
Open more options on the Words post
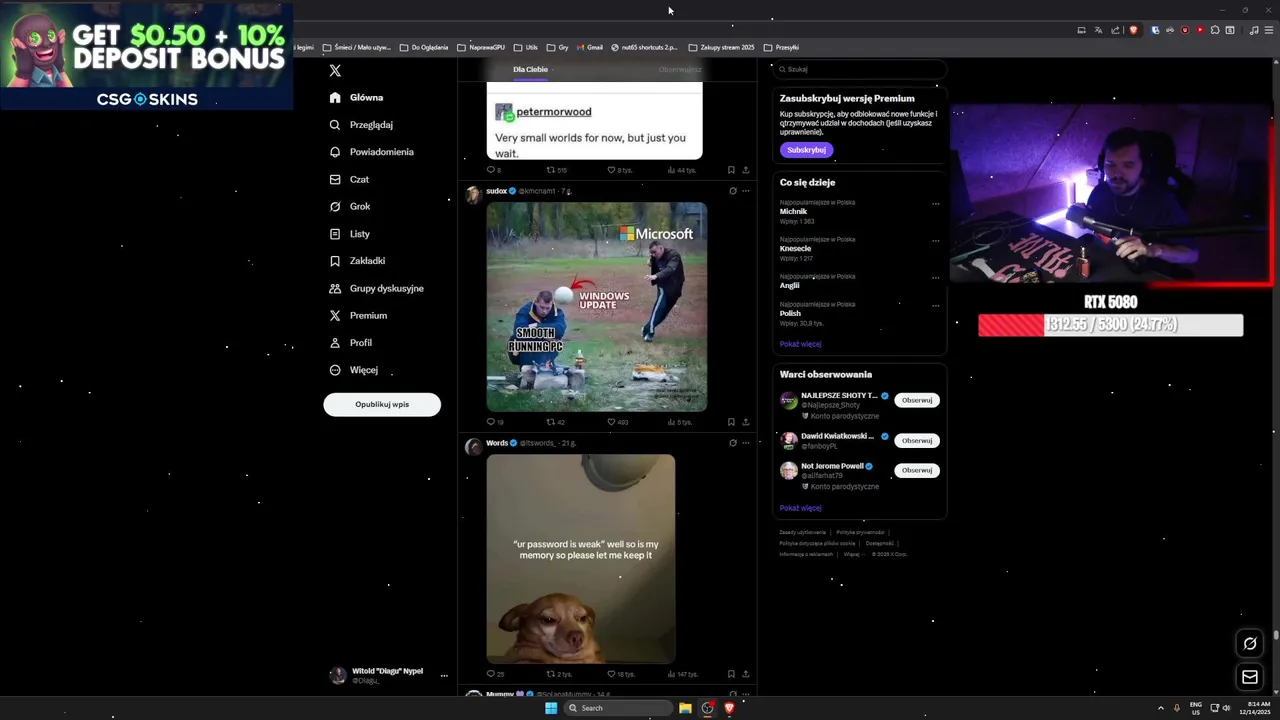coord(745,443)
